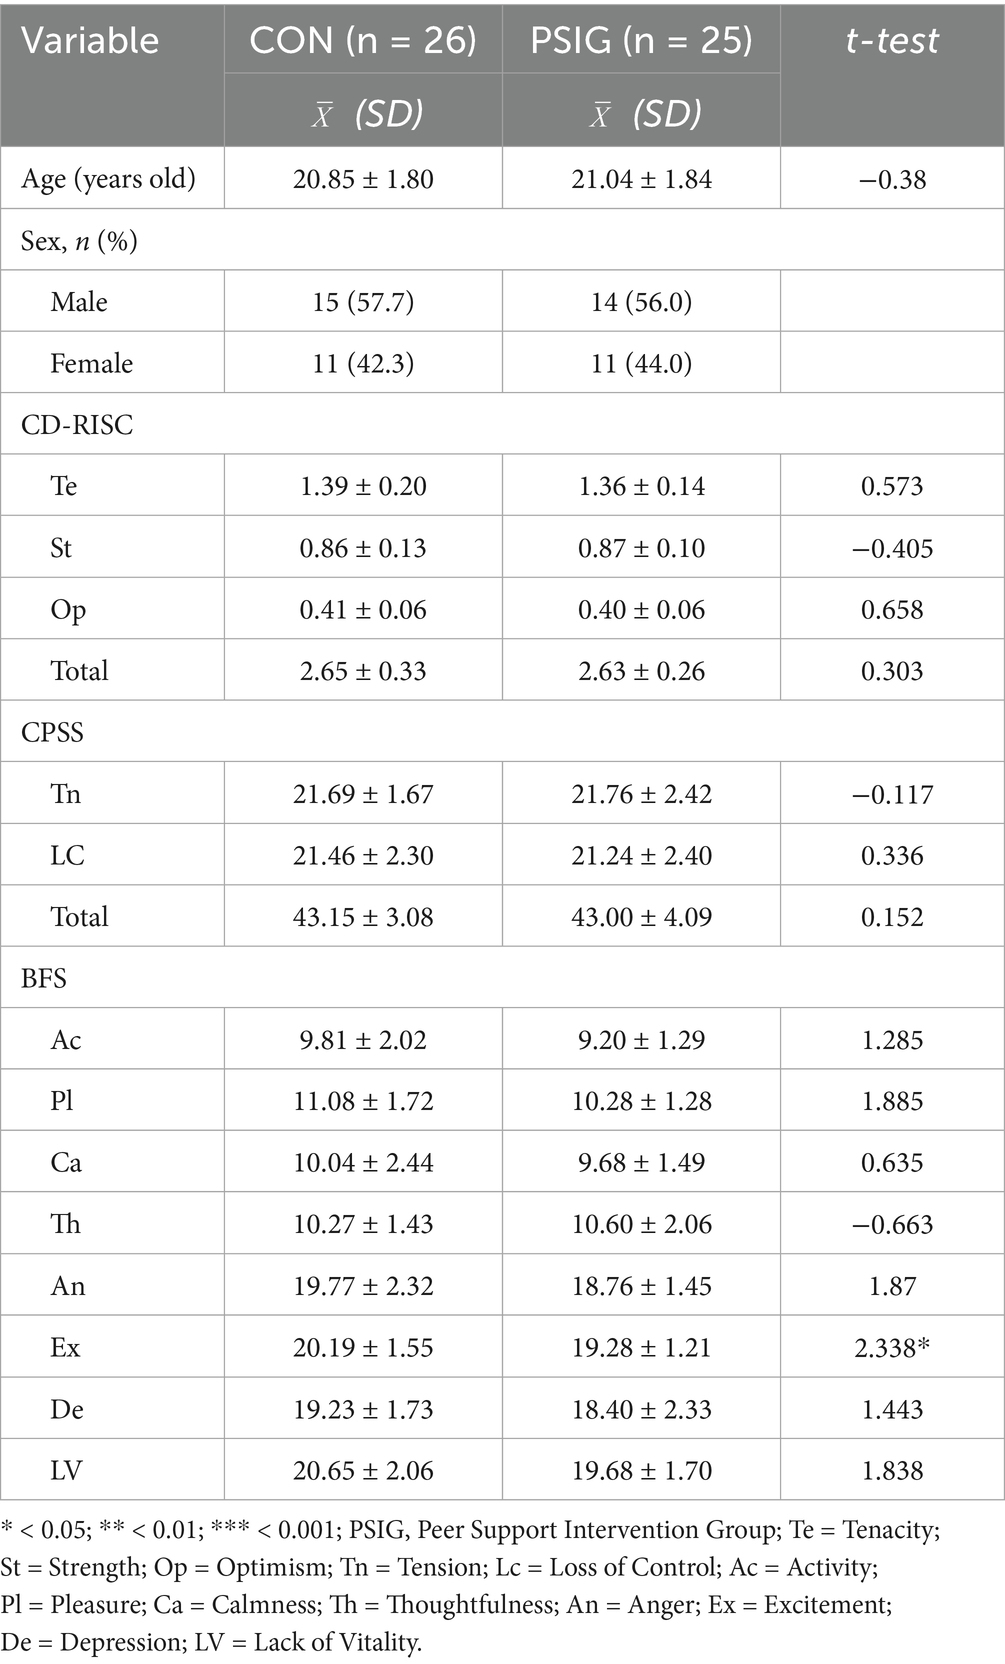Select the Sex, n (%) row

tap(502, 241)
